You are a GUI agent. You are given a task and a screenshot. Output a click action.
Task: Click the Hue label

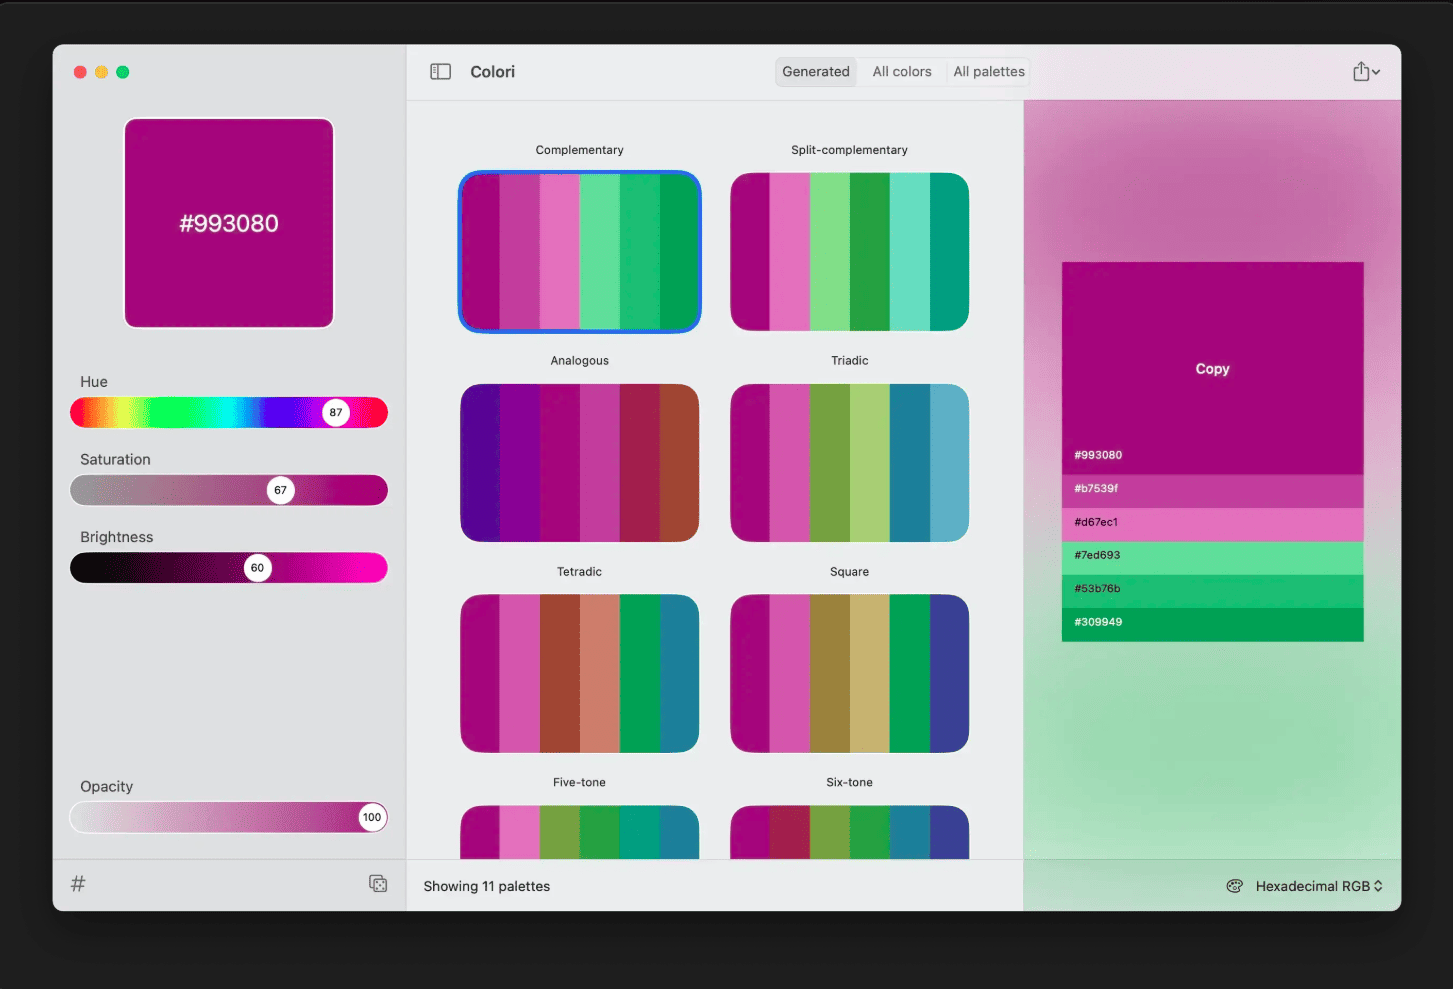[x=94, y=382]
